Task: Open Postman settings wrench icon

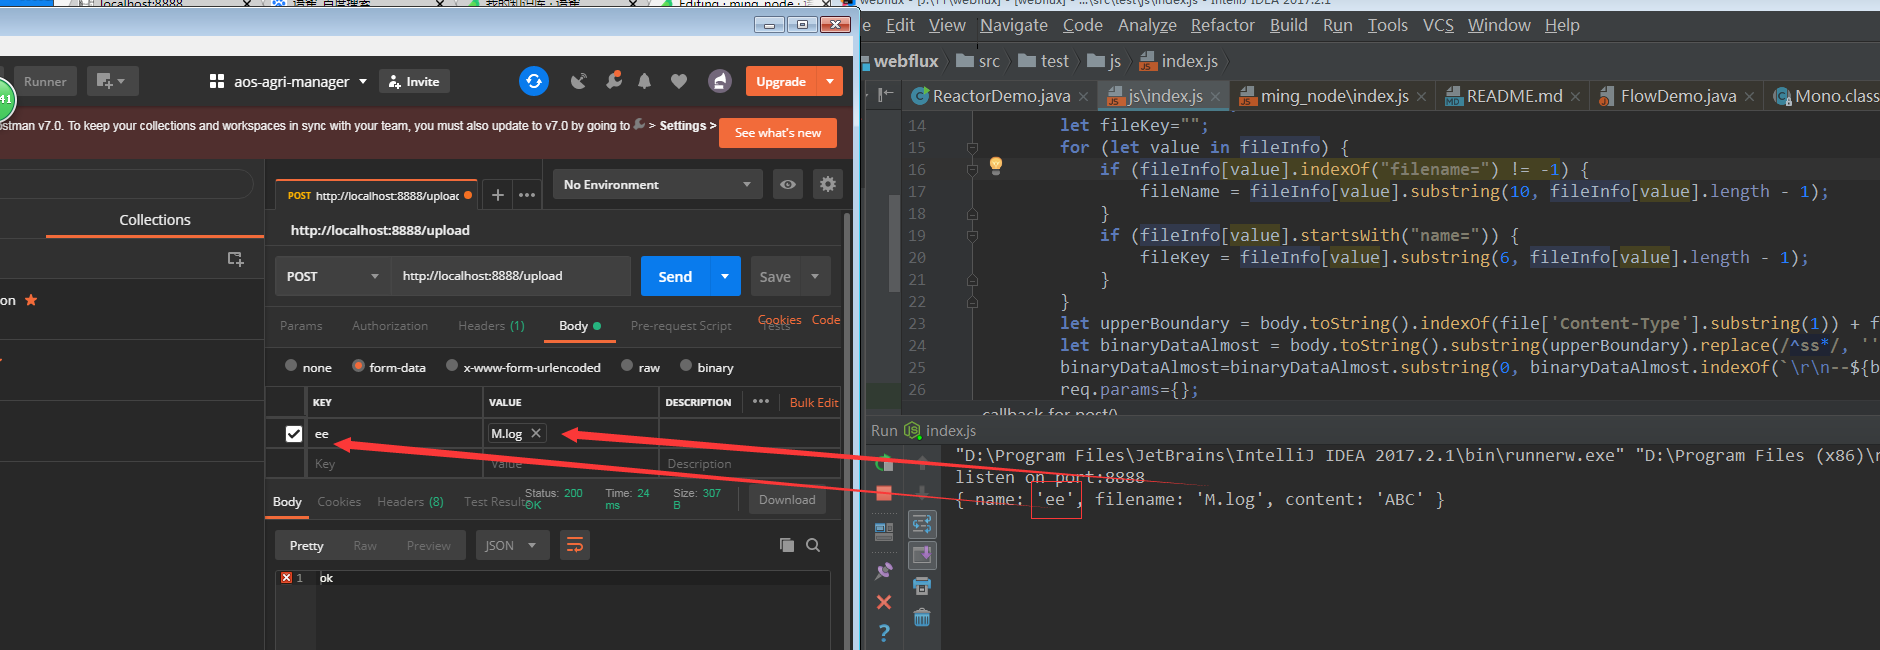Action: [x=613, y=81]
